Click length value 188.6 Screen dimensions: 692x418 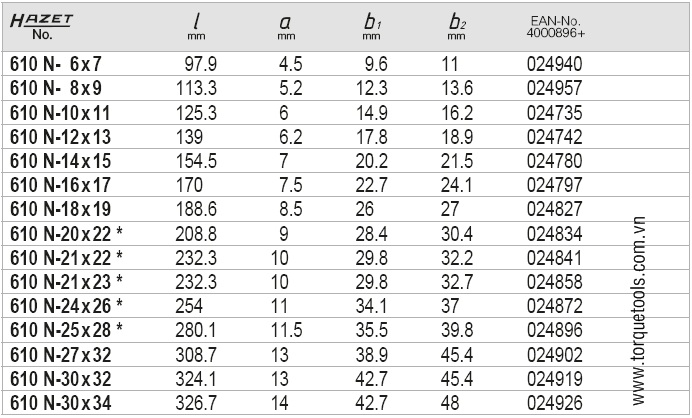(x=196, y=209)
